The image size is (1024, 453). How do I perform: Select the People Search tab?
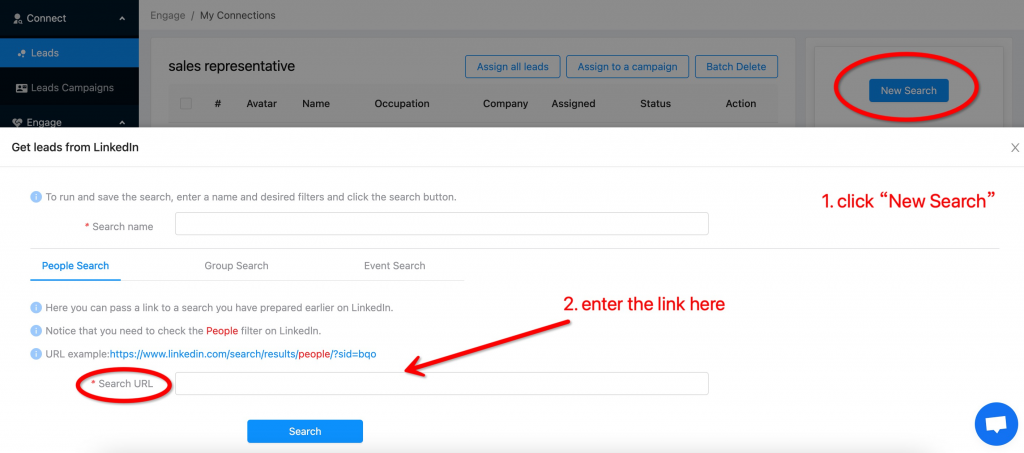click(x=75, y=266)
